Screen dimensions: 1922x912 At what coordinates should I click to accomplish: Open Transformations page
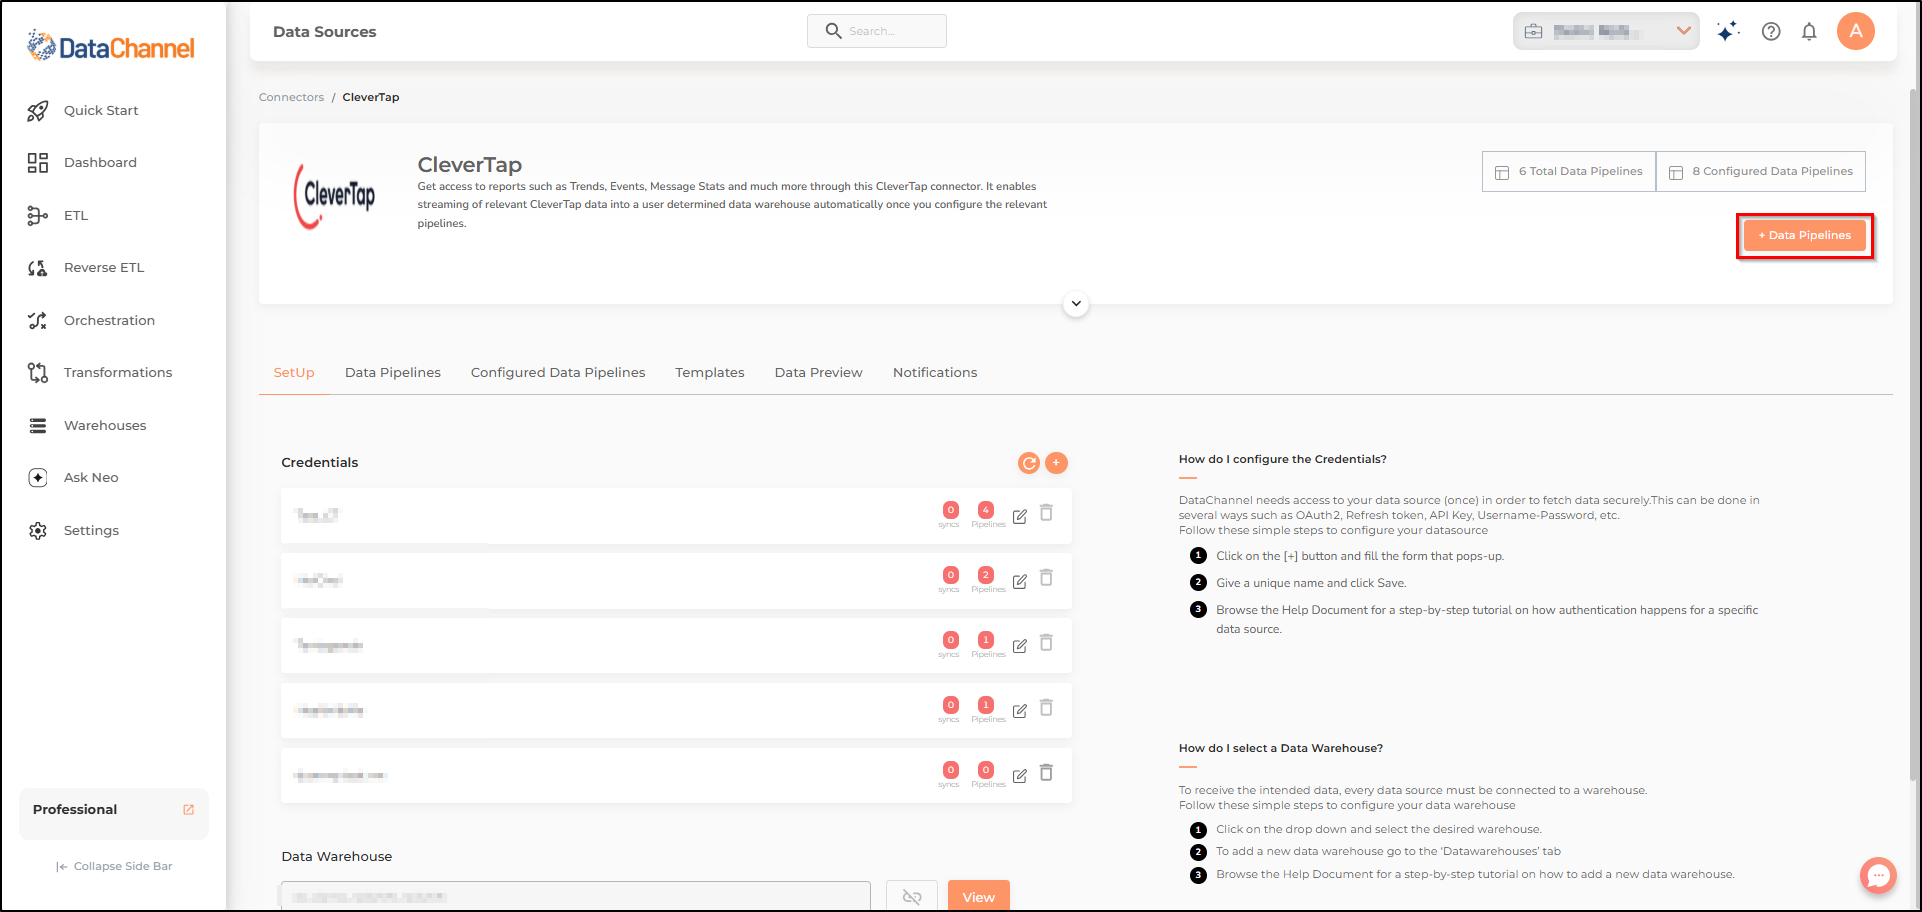pos(118,373)
